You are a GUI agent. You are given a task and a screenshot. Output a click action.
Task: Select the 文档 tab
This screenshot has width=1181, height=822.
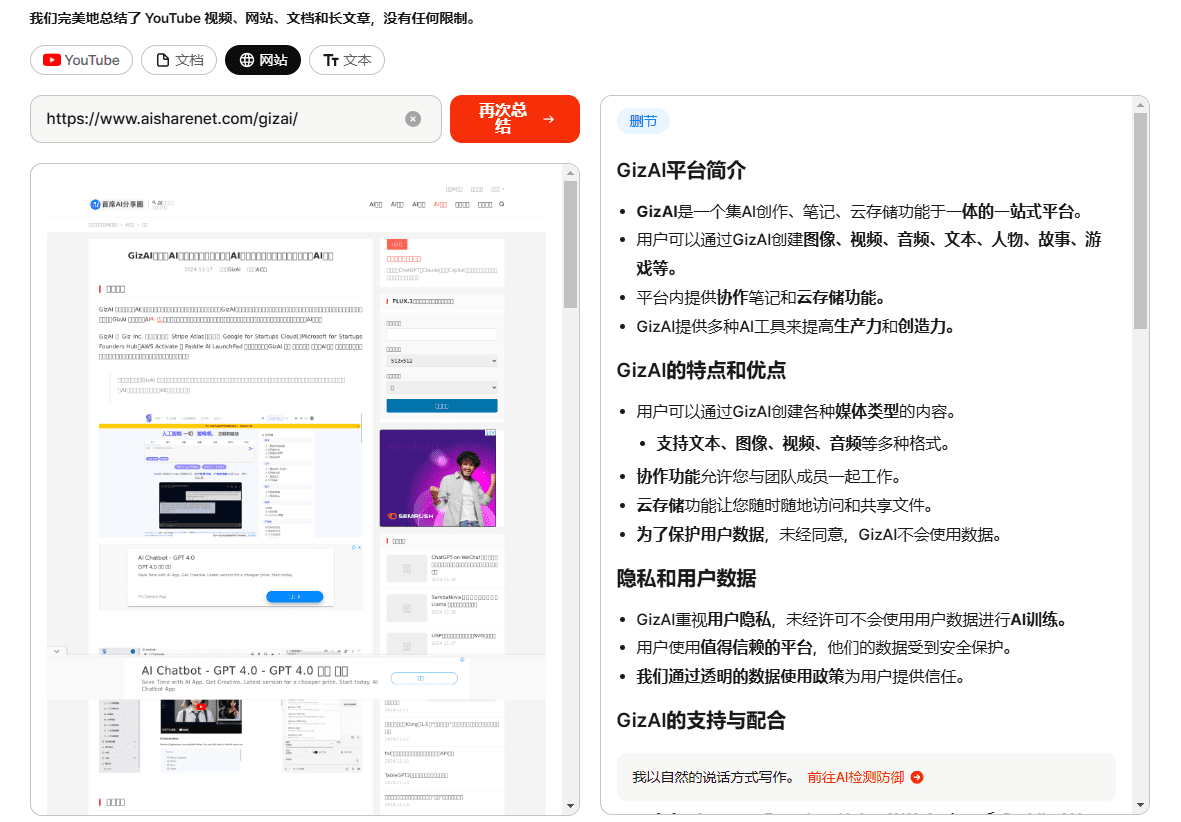tap(179, 60)
